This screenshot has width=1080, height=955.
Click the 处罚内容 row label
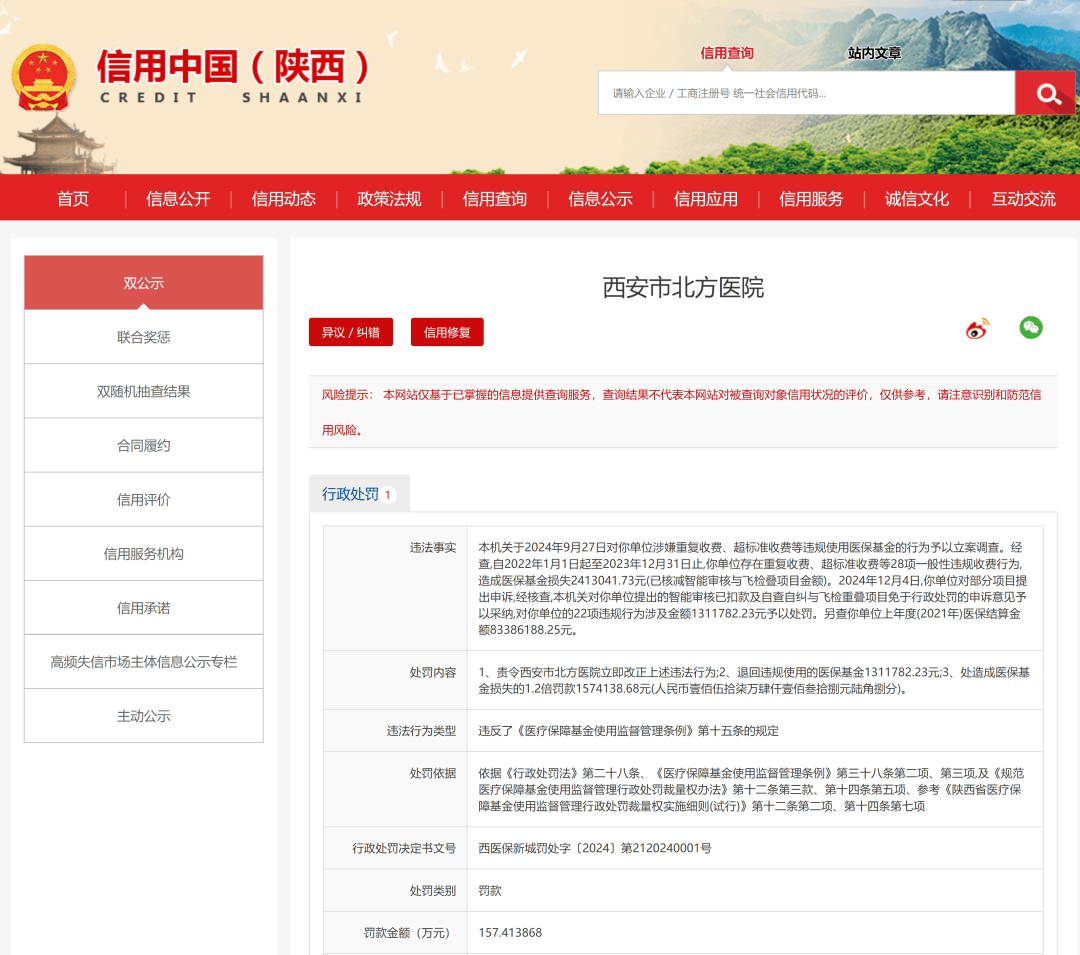[433, 673]
